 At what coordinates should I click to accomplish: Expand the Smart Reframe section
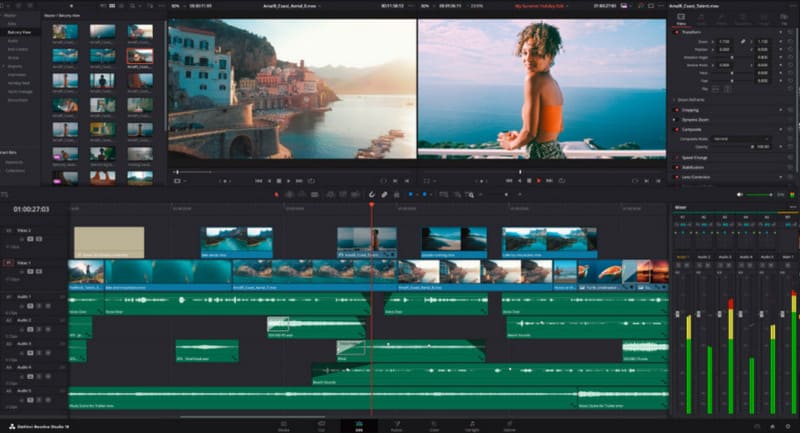click(691, 100)
